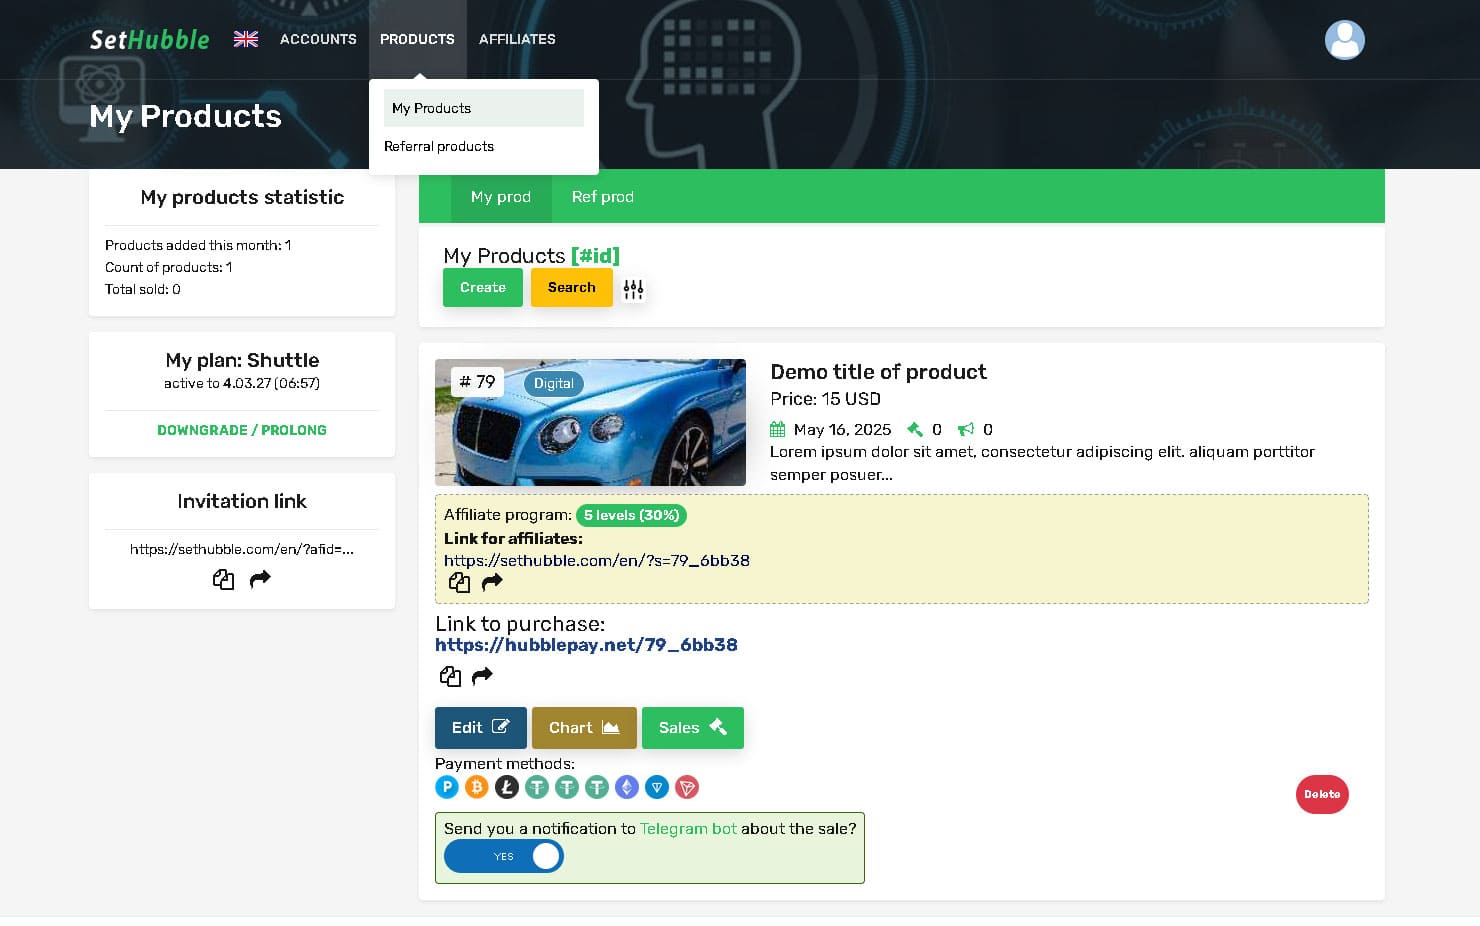Copy the affiliate program link icon
The height and width of the screenshot is (926, 1480).
(459, 582)
